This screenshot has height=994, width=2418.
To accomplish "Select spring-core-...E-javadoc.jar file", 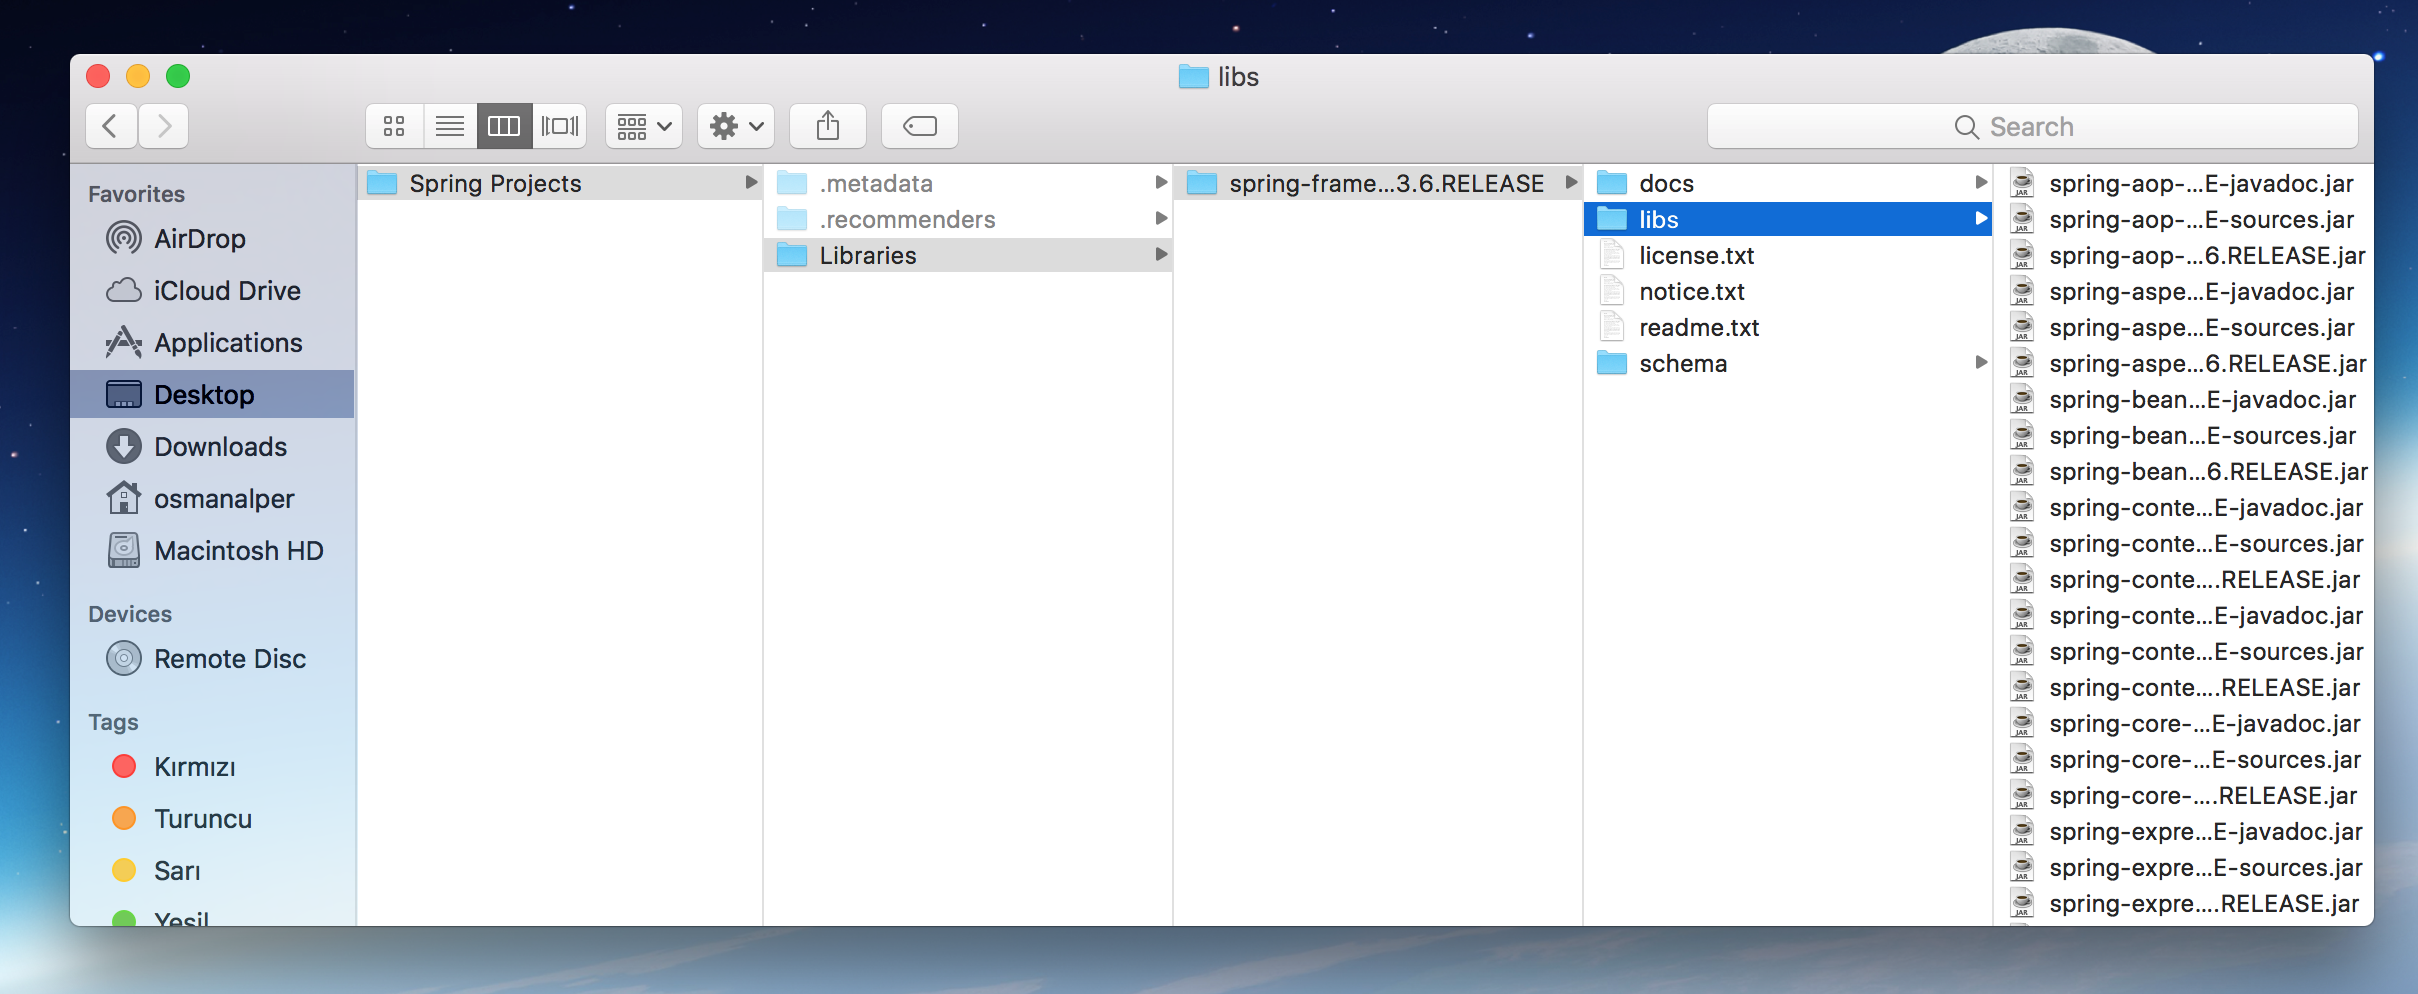I will click(2184, 723).
